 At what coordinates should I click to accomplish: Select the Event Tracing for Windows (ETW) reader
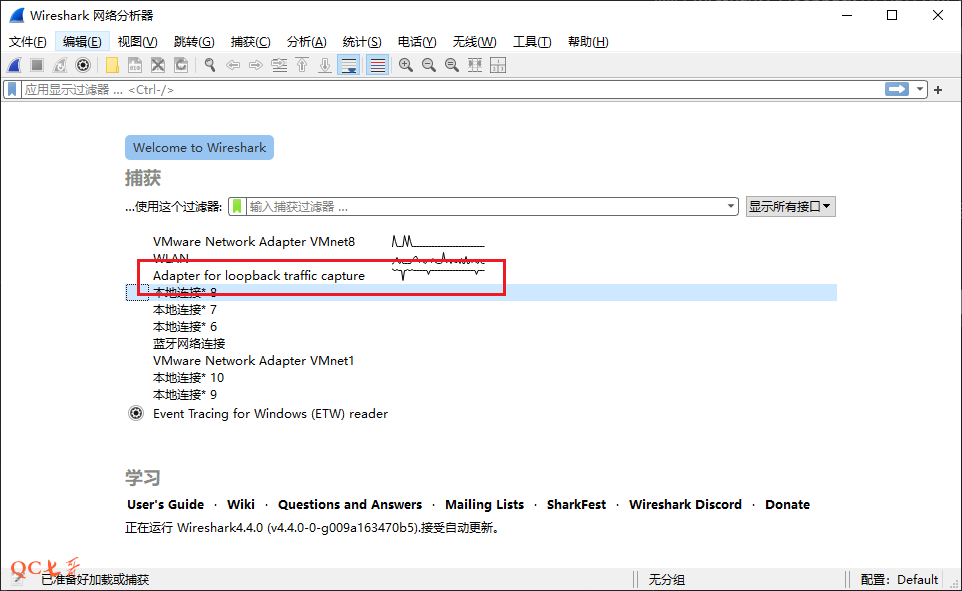[x=270, y=414]
